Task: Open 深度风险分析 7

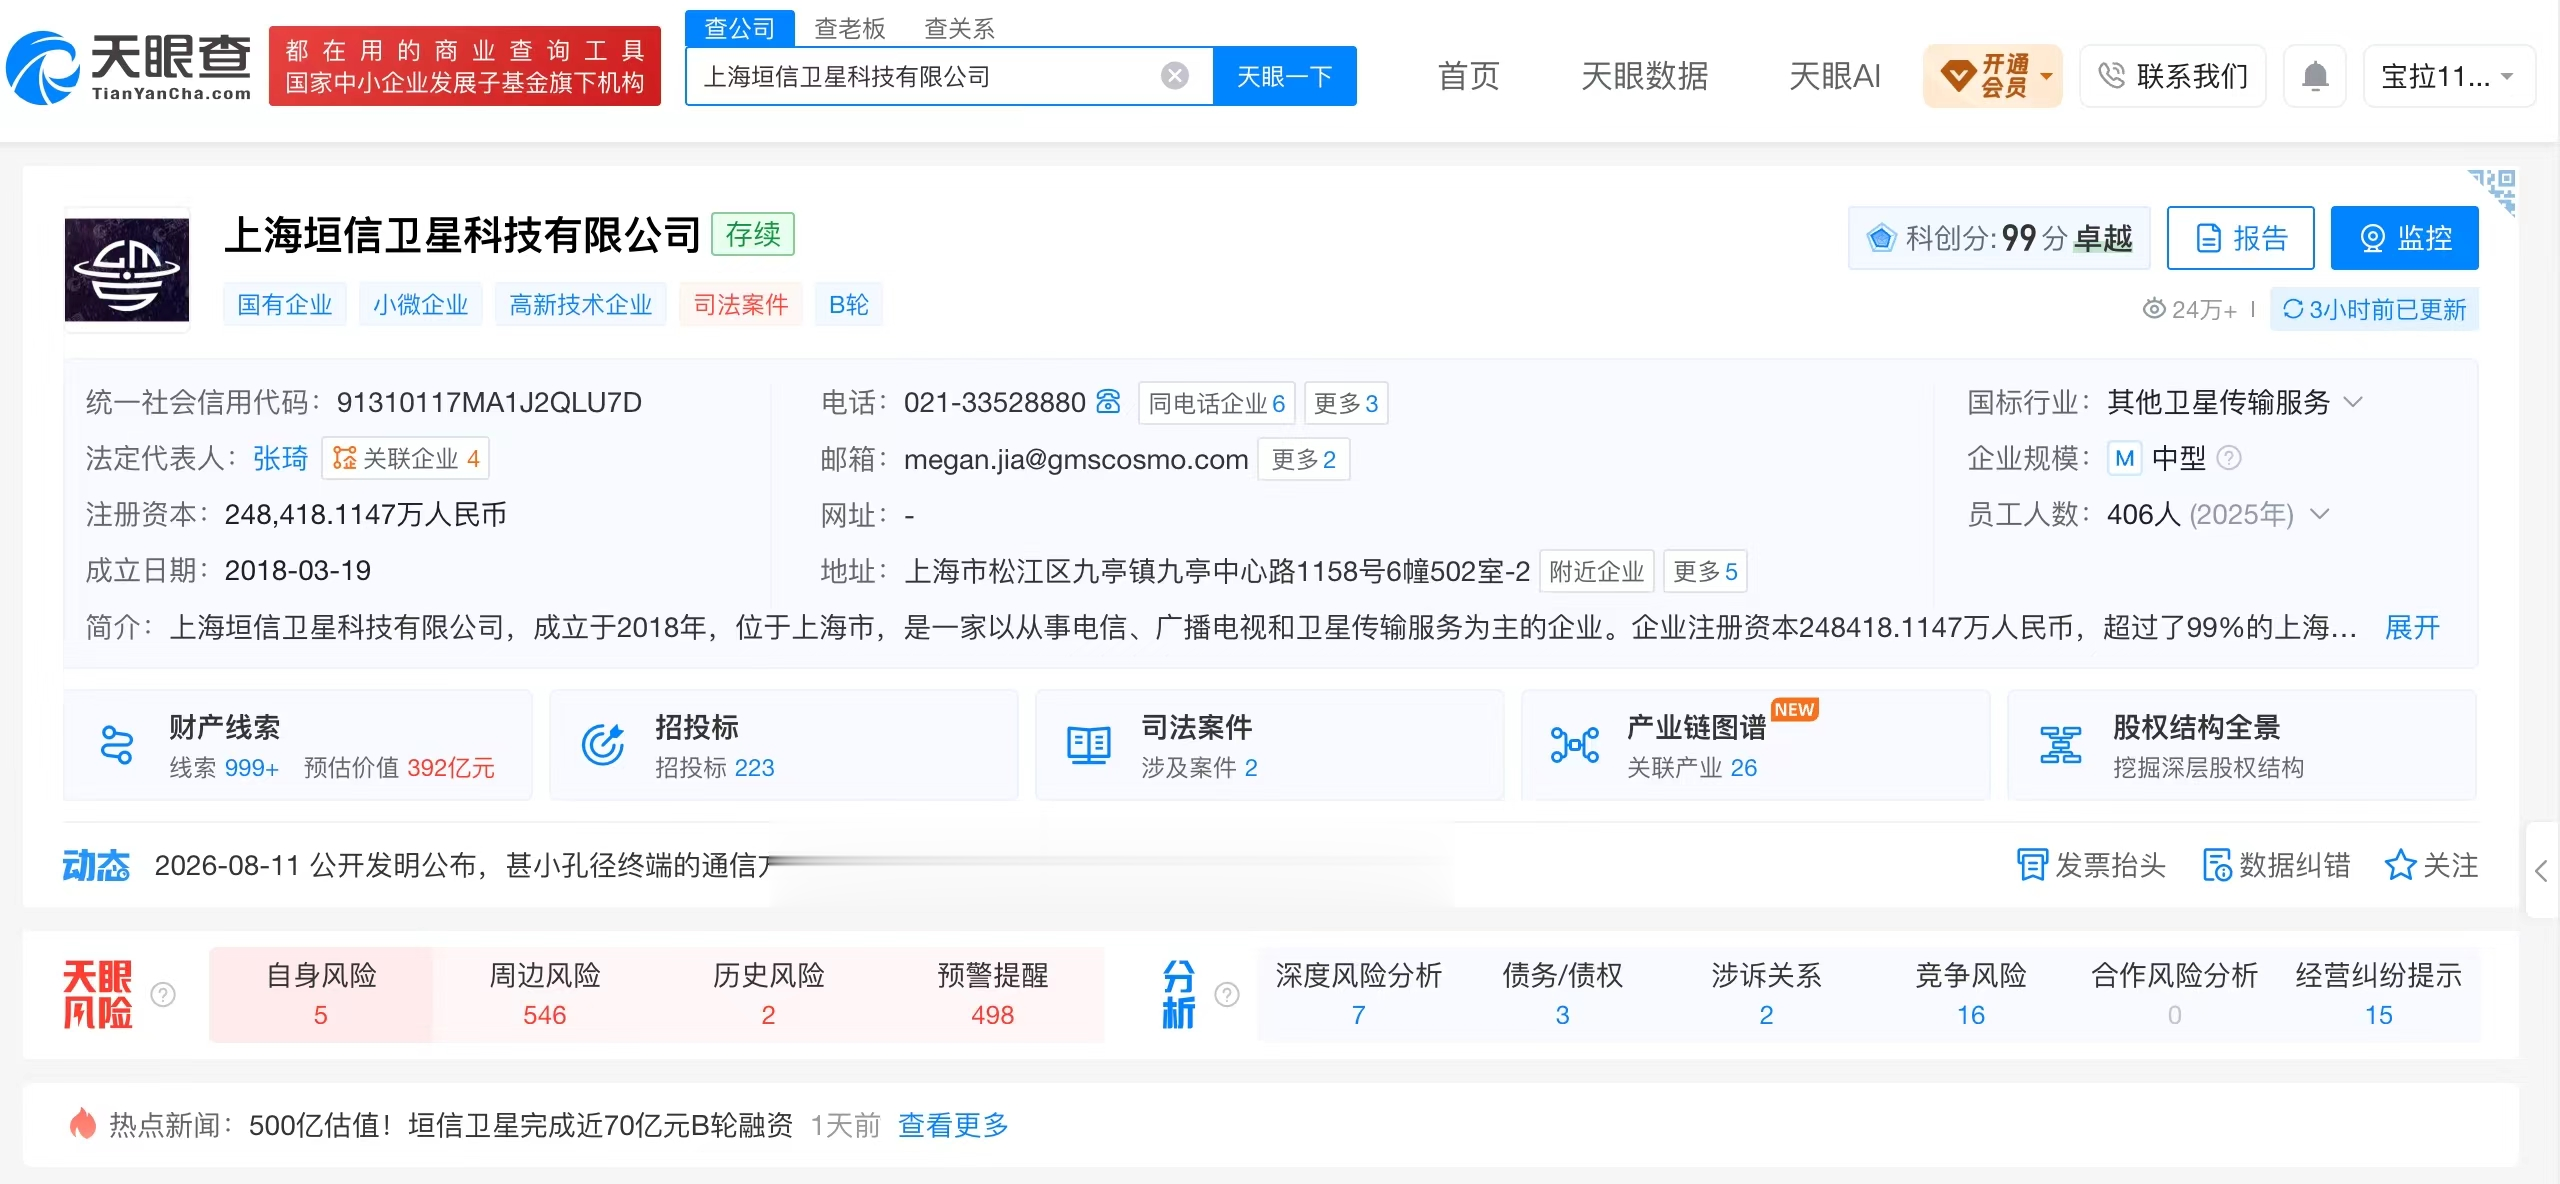Action: 1358,994
